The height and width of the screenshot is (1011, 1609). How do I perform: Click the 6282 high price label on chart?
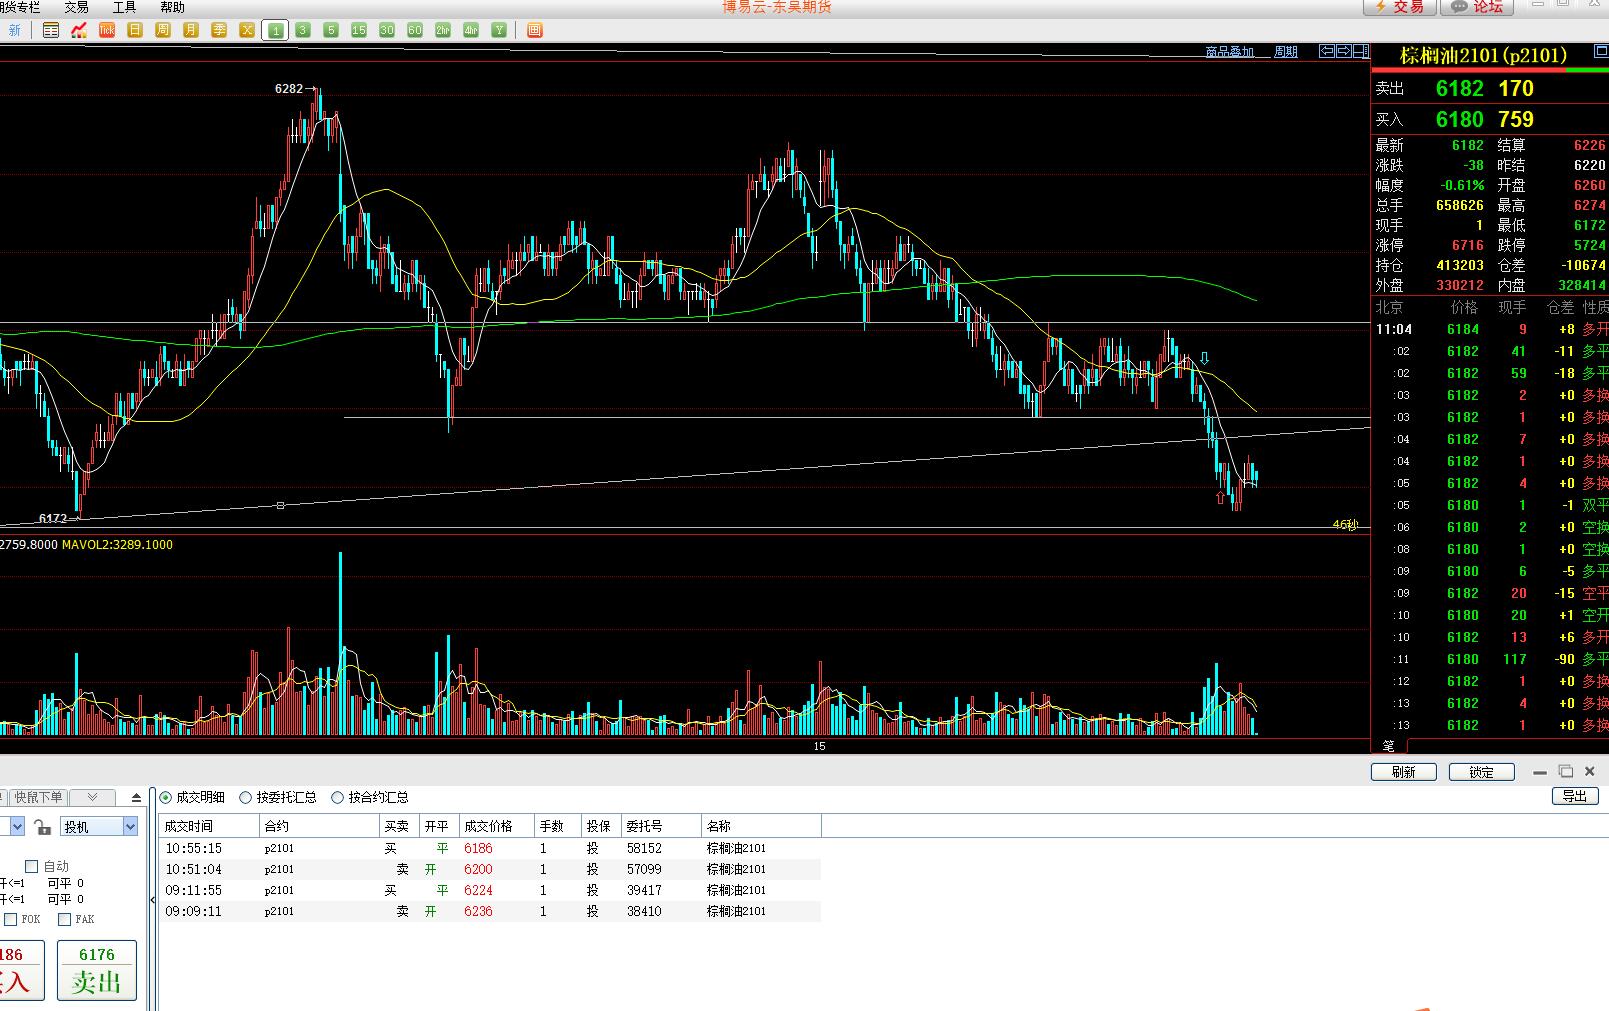click(289, 89)
